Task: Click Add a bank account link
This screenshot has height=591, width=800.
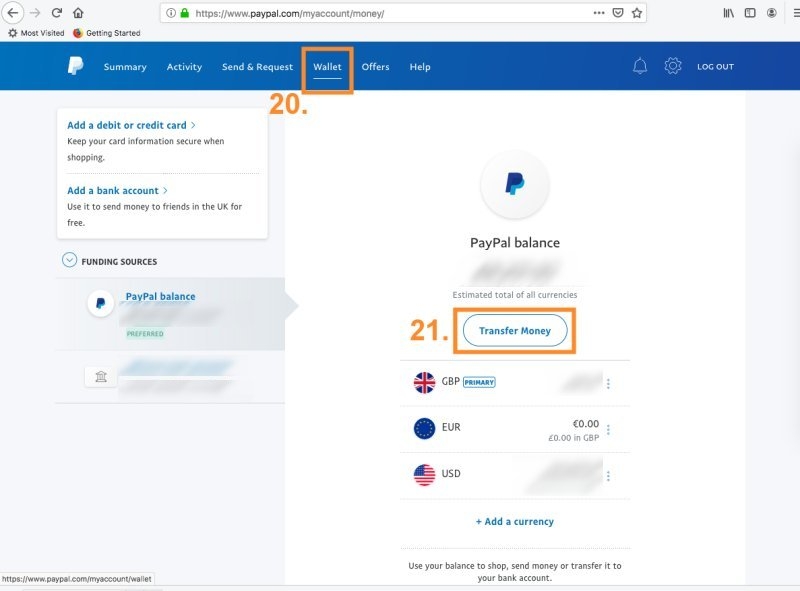Action: pyautogui.click(x=113, y=190)
